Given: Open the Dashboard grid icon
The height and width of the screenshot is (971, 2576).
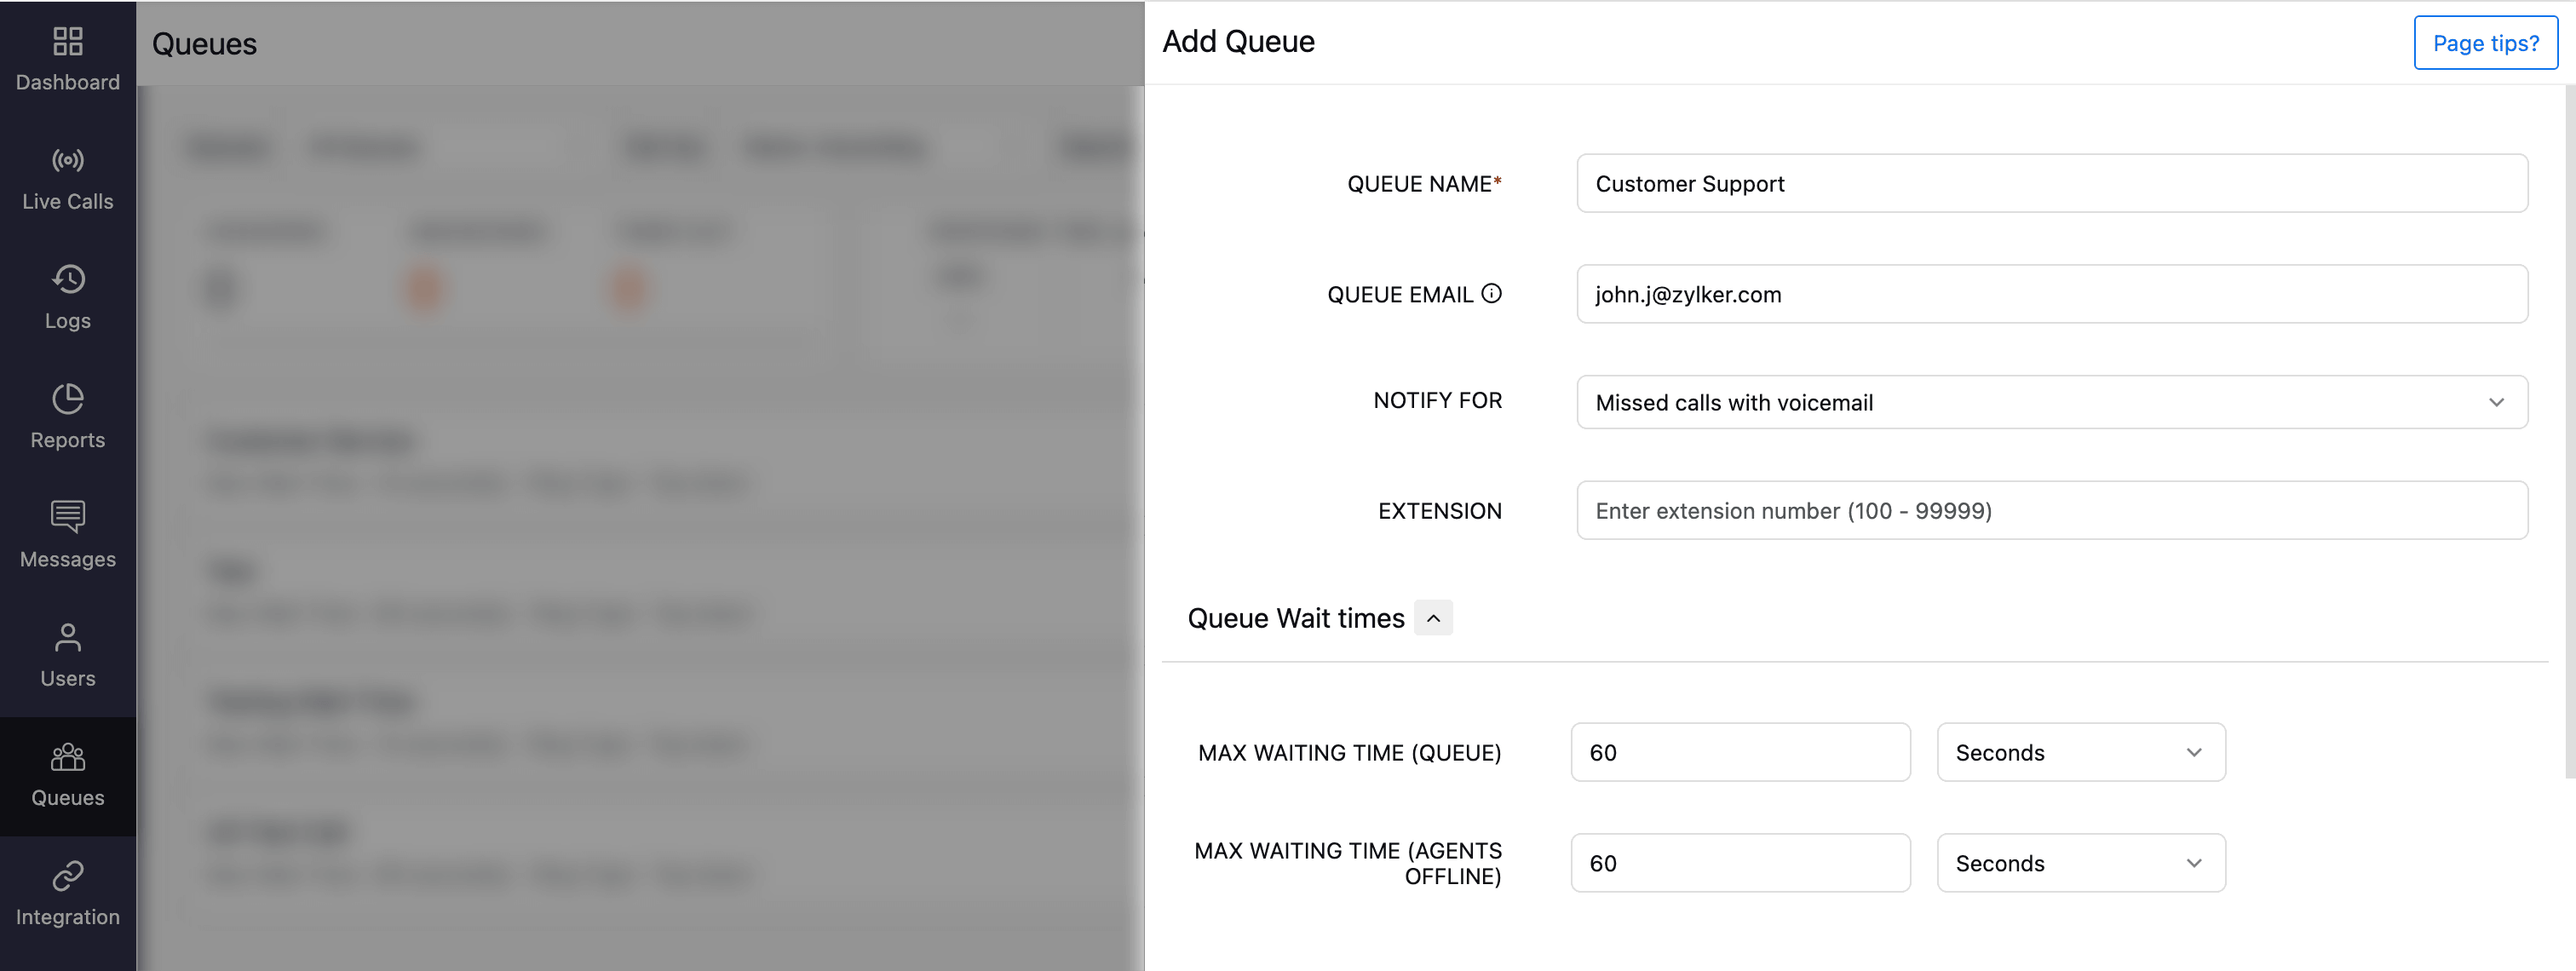Looking at the screenshot, I should 68,42.
